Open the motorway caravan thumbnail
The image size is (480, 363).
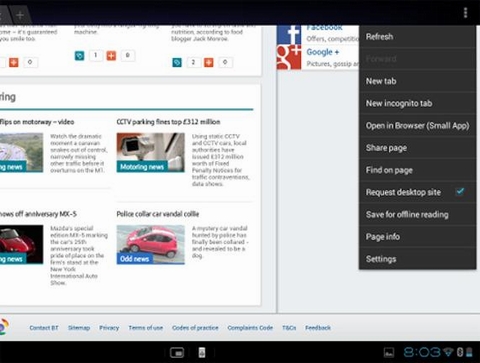coord(21,152)
